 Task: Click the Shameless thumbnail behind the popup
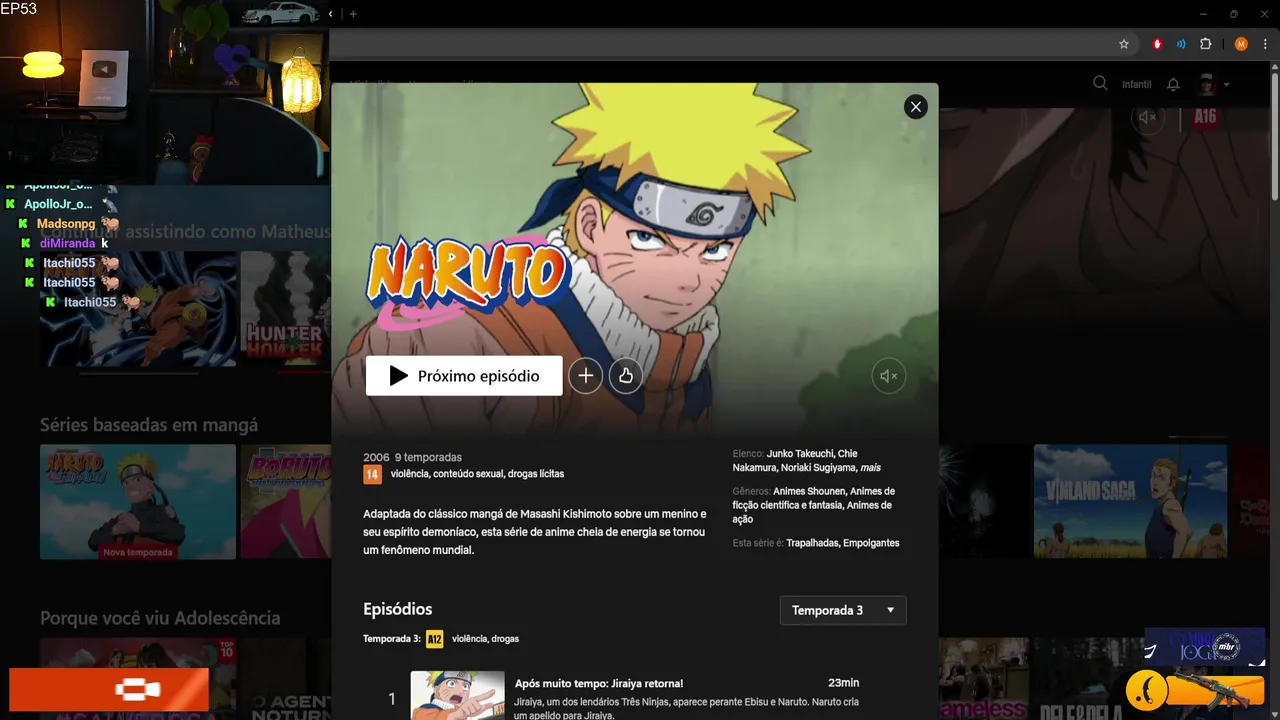pos(985,679)
